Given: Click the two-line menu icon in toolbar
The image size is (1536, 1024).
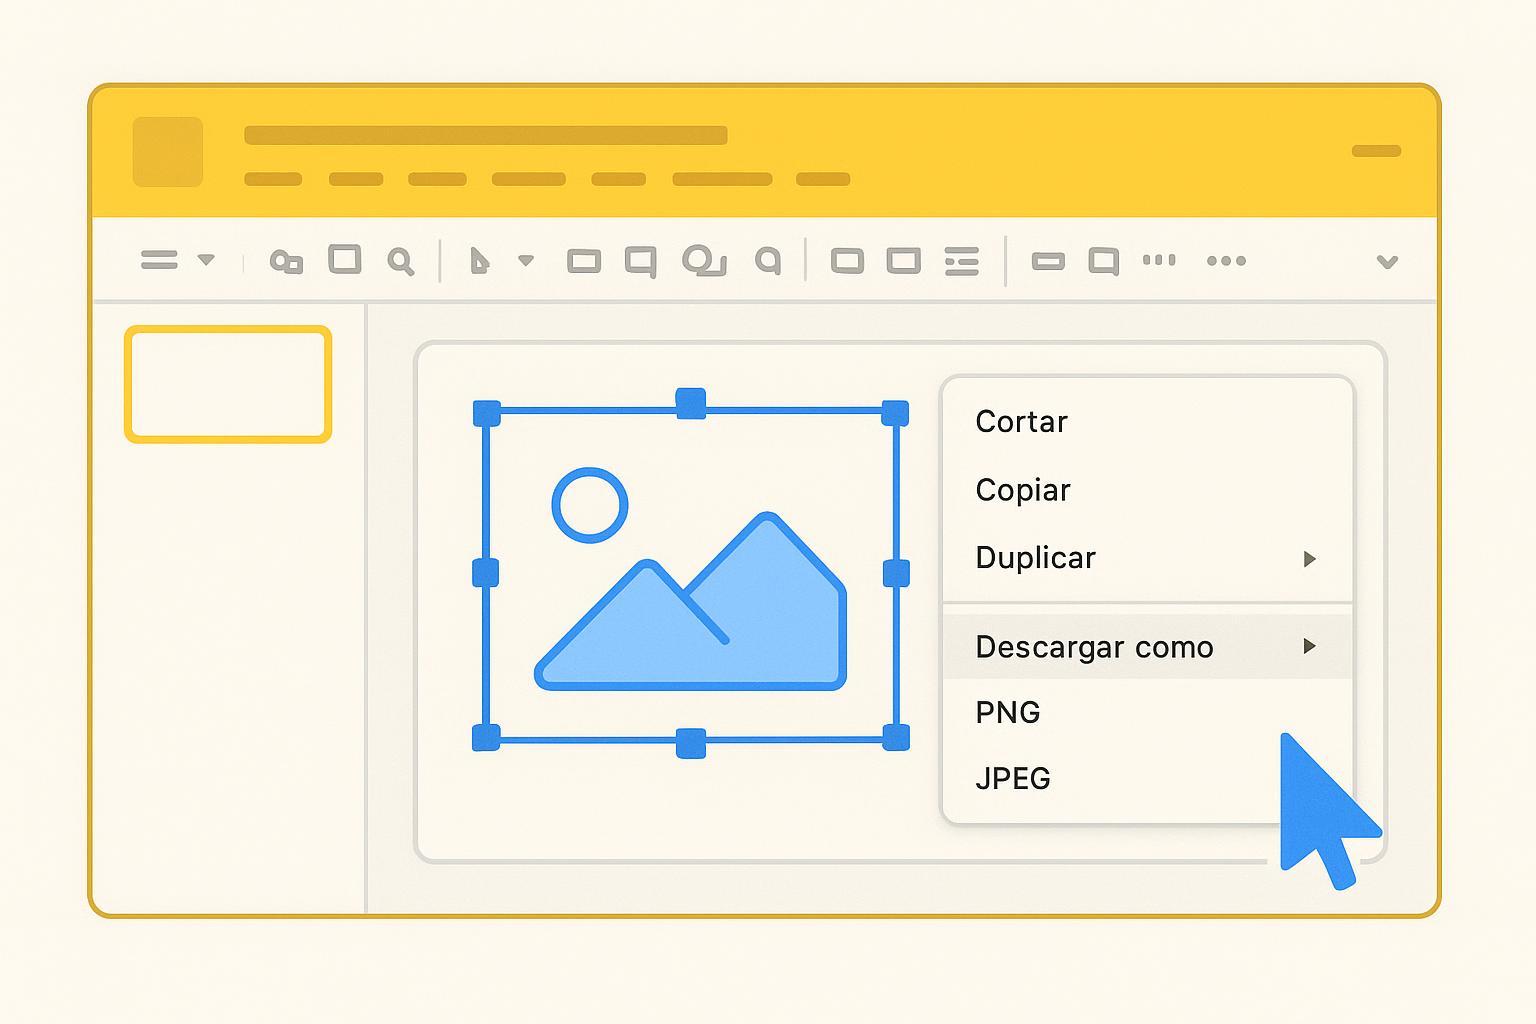Looking at the screenshot, I should [x=159, y=260].
